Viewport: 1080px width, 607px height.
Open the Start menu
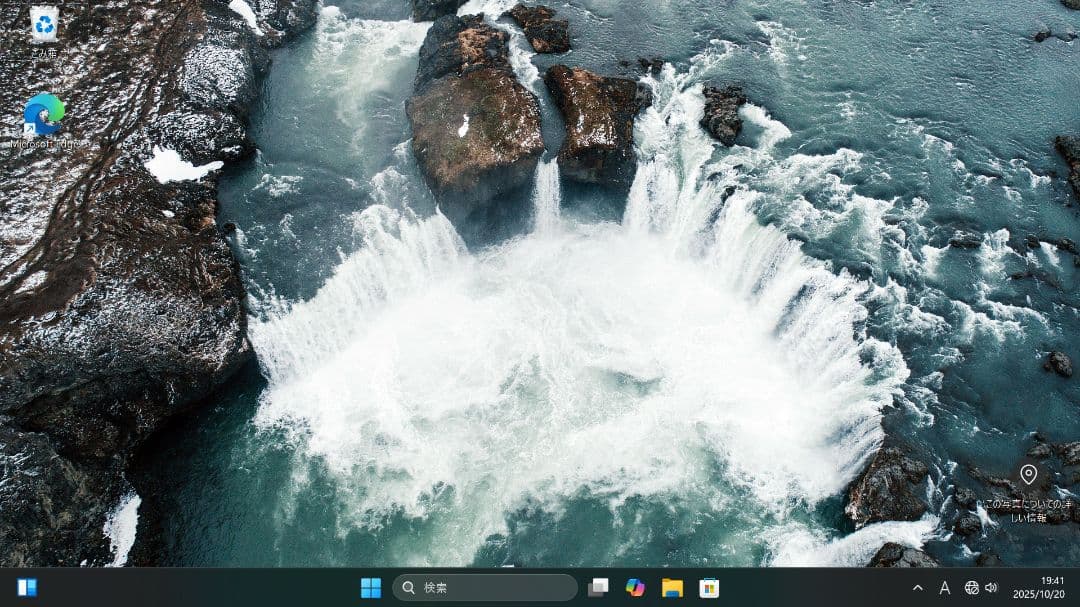[x=372, y=588]
